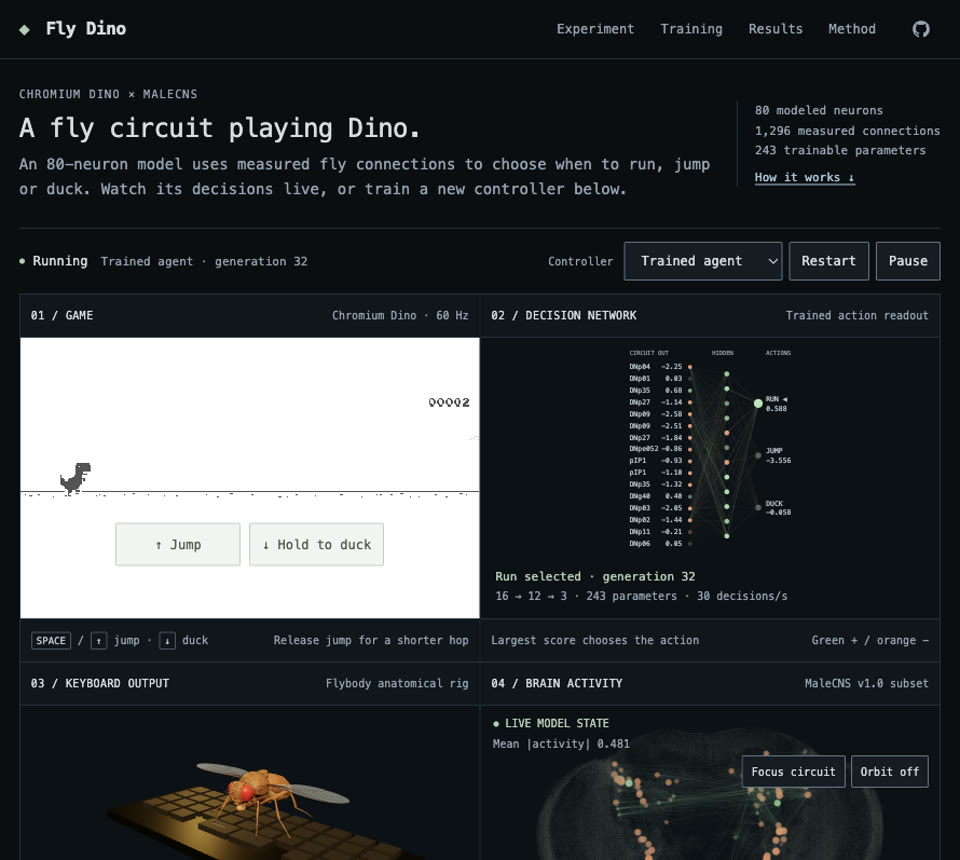Click the Fly Dino site title
960x860 pixels.
pyautogui.click(x=86, y=29)
